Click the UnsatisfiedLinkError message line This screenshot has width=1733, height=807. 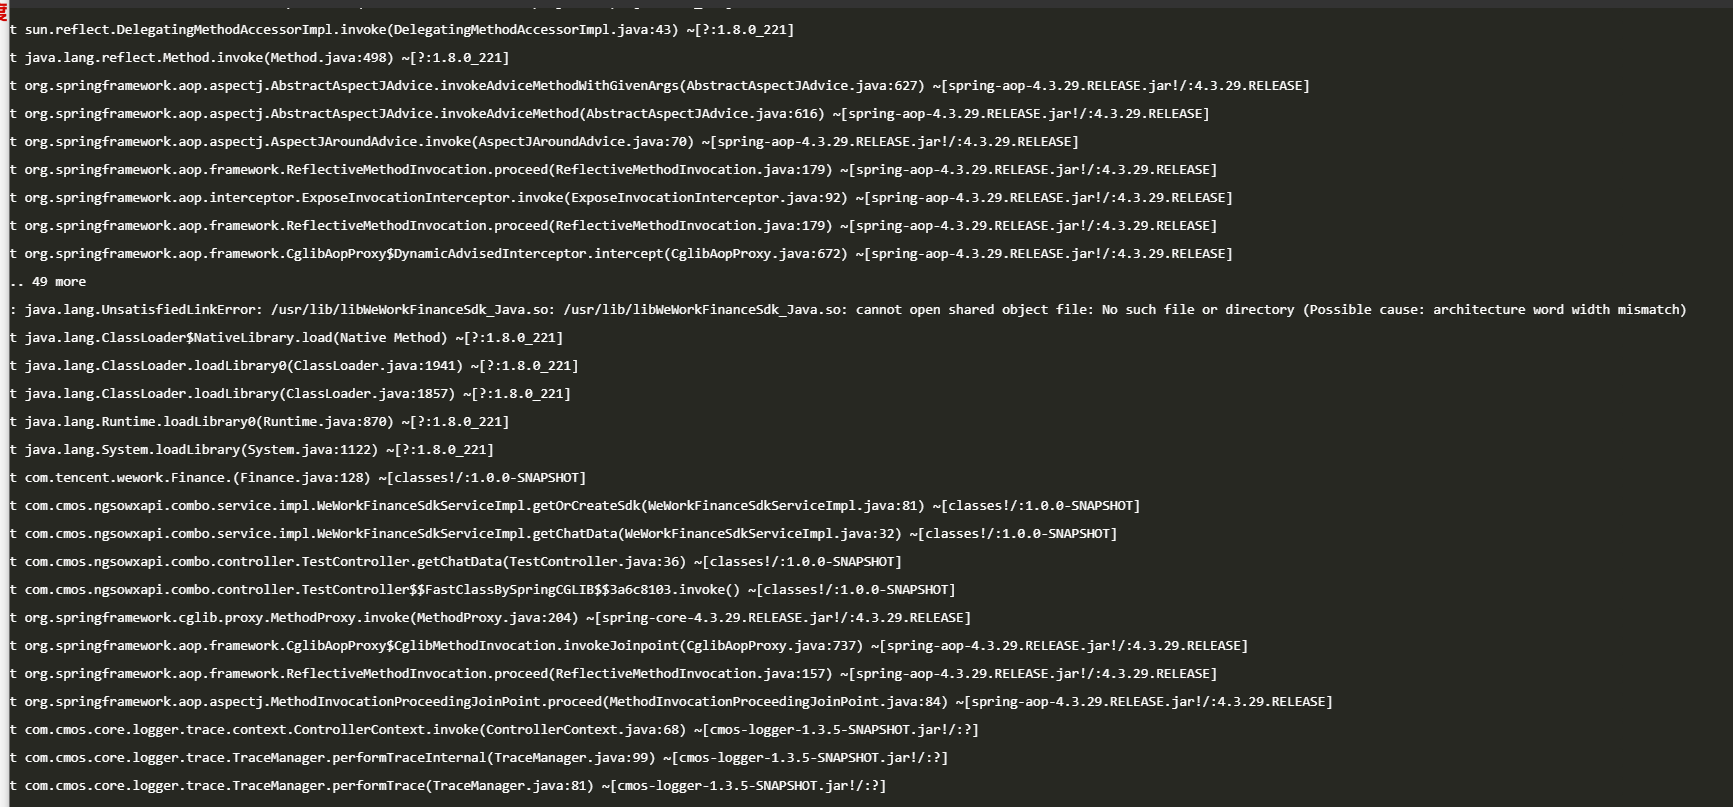pyautogui.click(x=849, y=310)
